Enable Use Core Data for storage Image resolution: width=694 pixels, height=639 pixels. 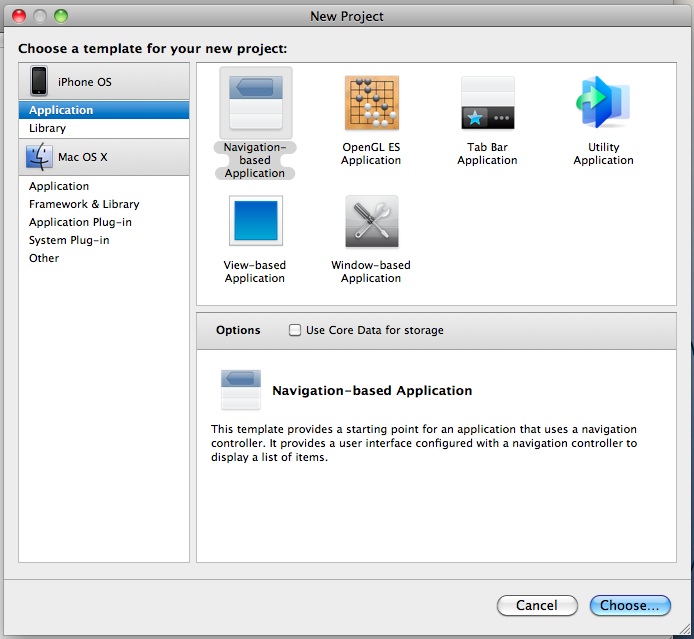coord(295,330)
